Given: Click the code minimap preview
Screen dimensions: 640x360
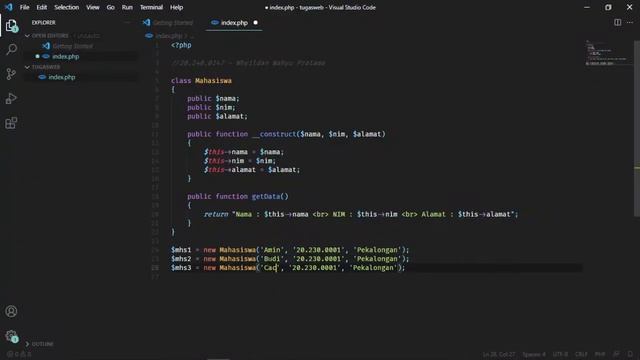Looking at the screenshot, I should point(608,53).
